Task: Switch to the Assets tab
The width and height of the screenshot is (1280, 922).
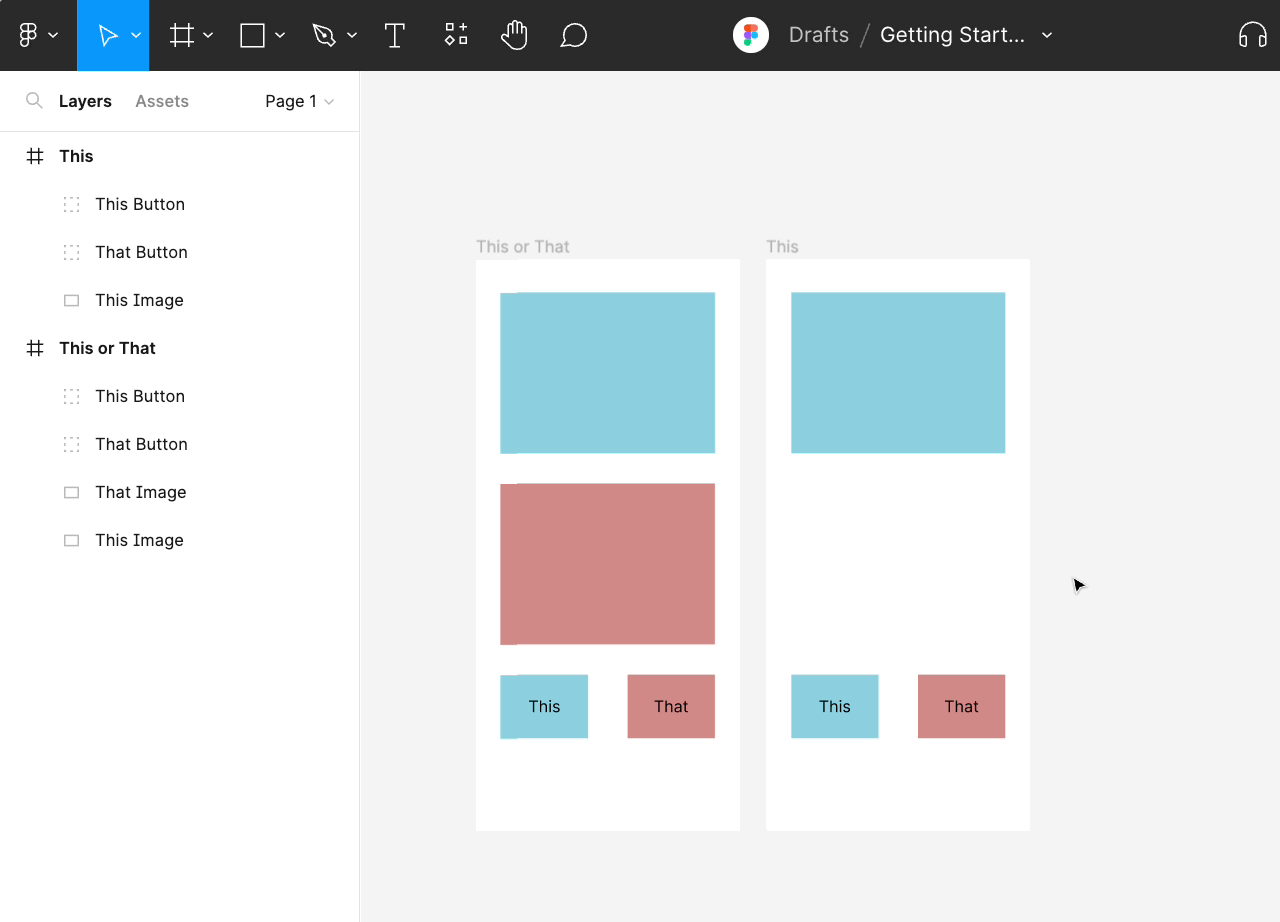Action: pyautogui.click(x=162, y=101)
